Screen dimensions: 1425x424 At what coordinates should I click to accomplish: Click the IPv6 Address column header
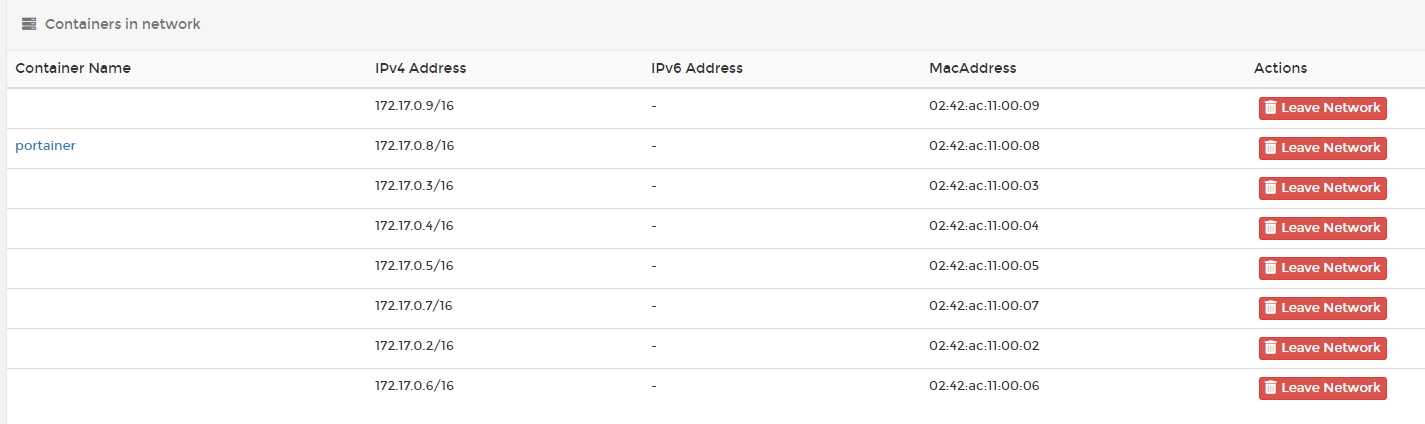[x=697, y=68]
